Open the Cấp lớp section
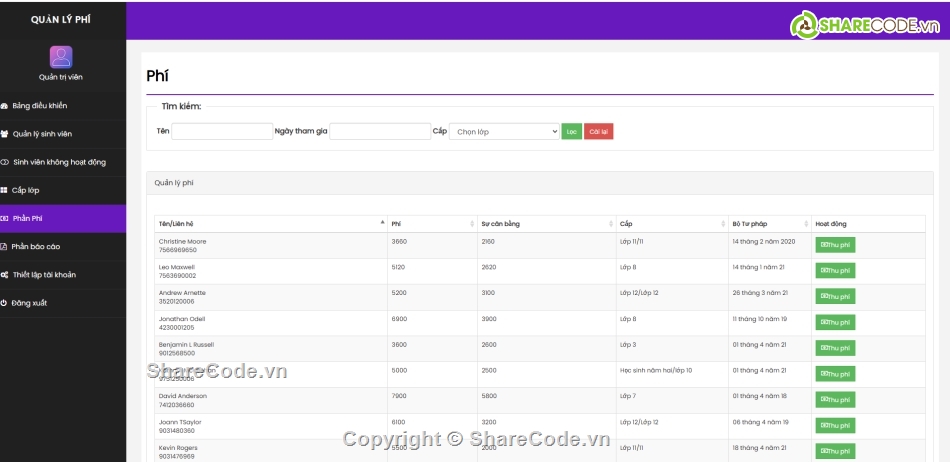Image resolution: width=950 pixels, height=462 pixels. click(x=63, y=190)
